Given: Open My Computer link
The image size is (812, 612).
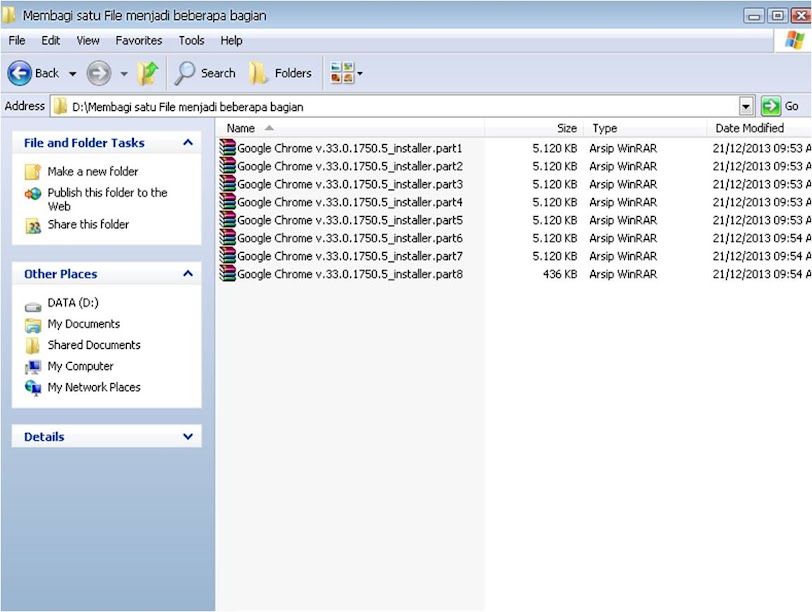Looking at the screenshot, I should (x=80, y=366).
